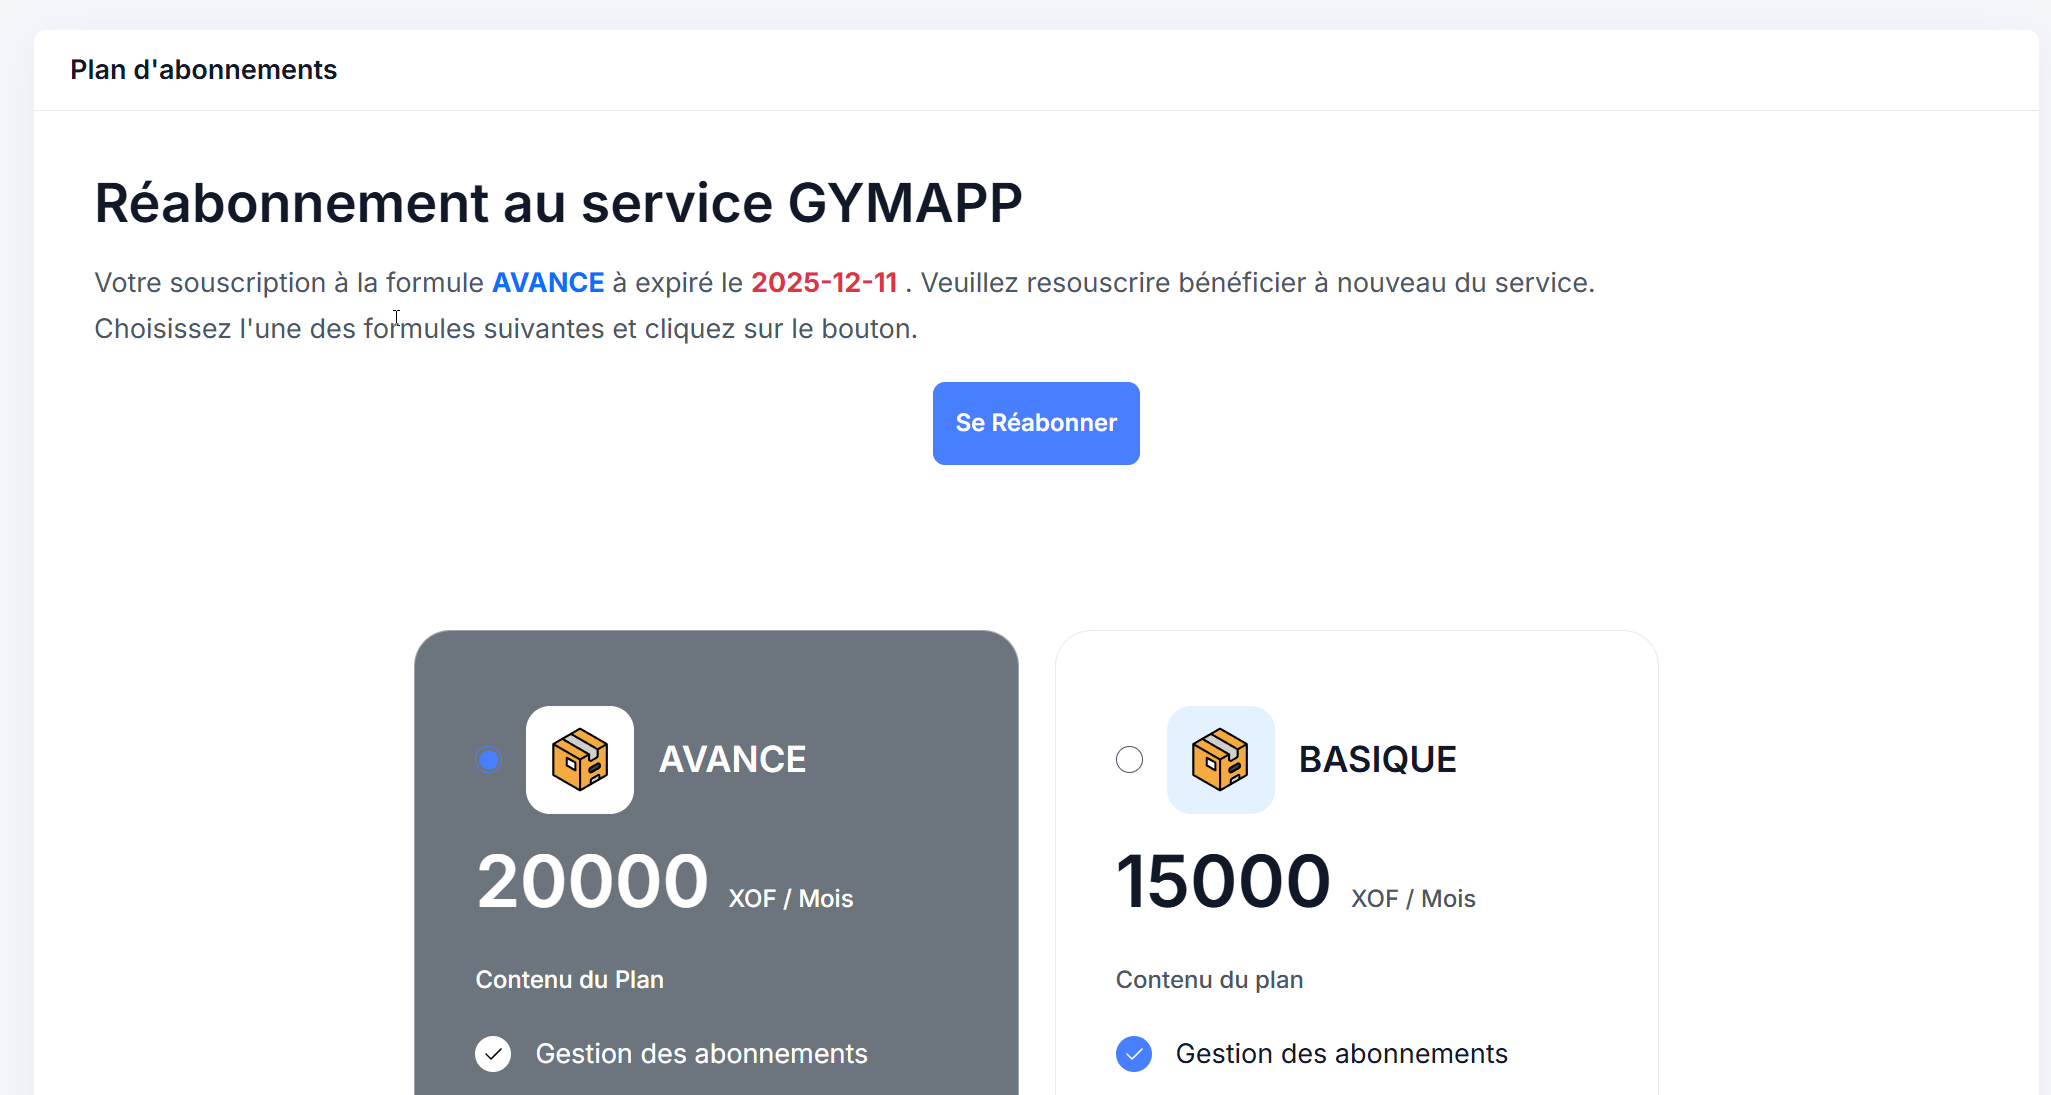Click the BASIQUE plan title
Image resolution: width=2051 pixels, height=1095 pixels.
pyautogui.click(x=1377, y=760)
